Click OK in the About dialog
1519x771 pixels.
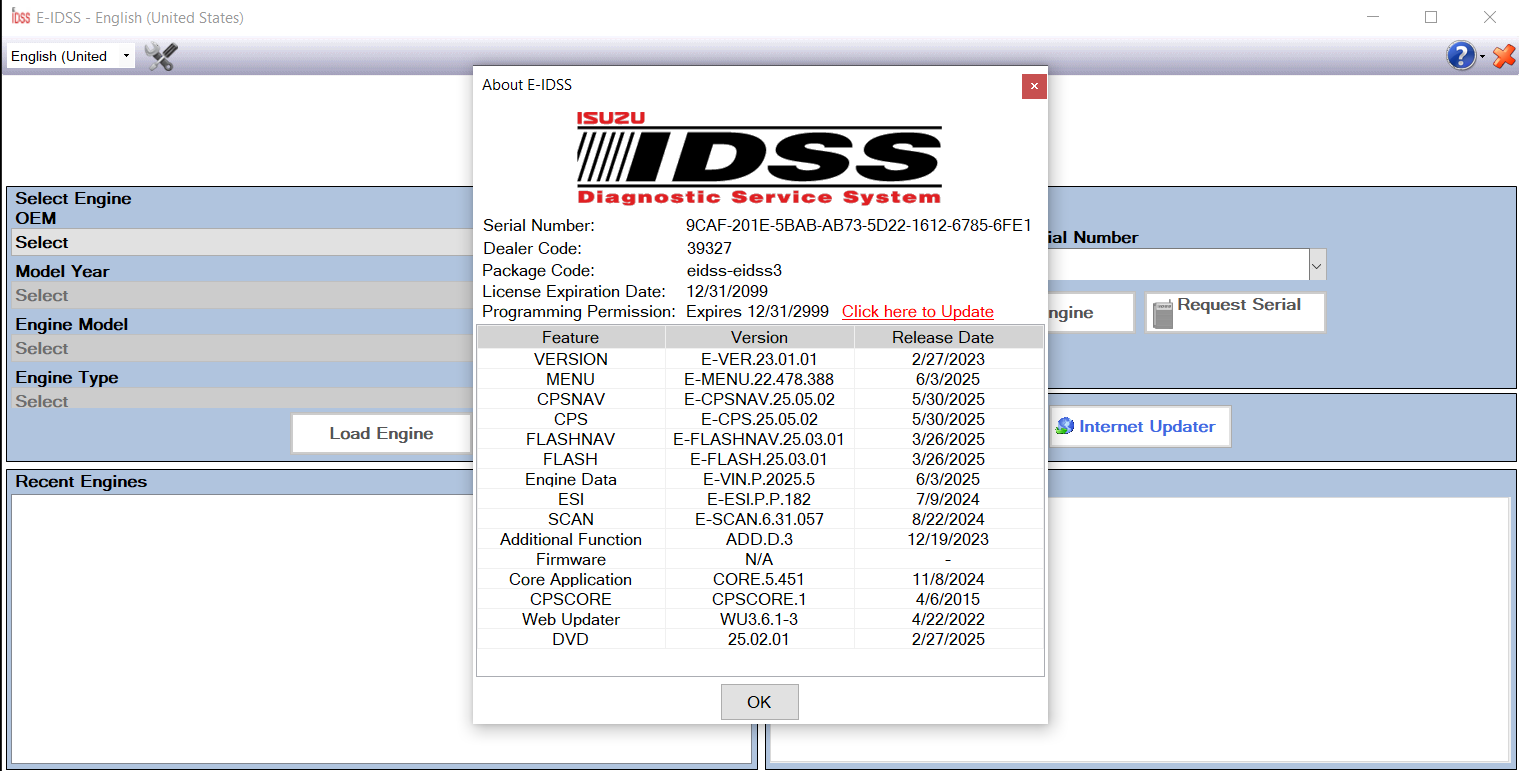click(759, 702)
